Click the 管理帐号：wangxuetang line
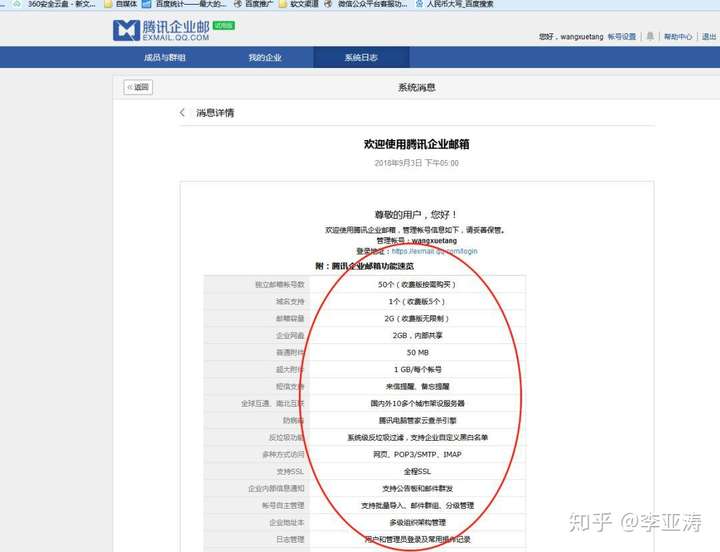720x552 pixels. click(416, 241)
